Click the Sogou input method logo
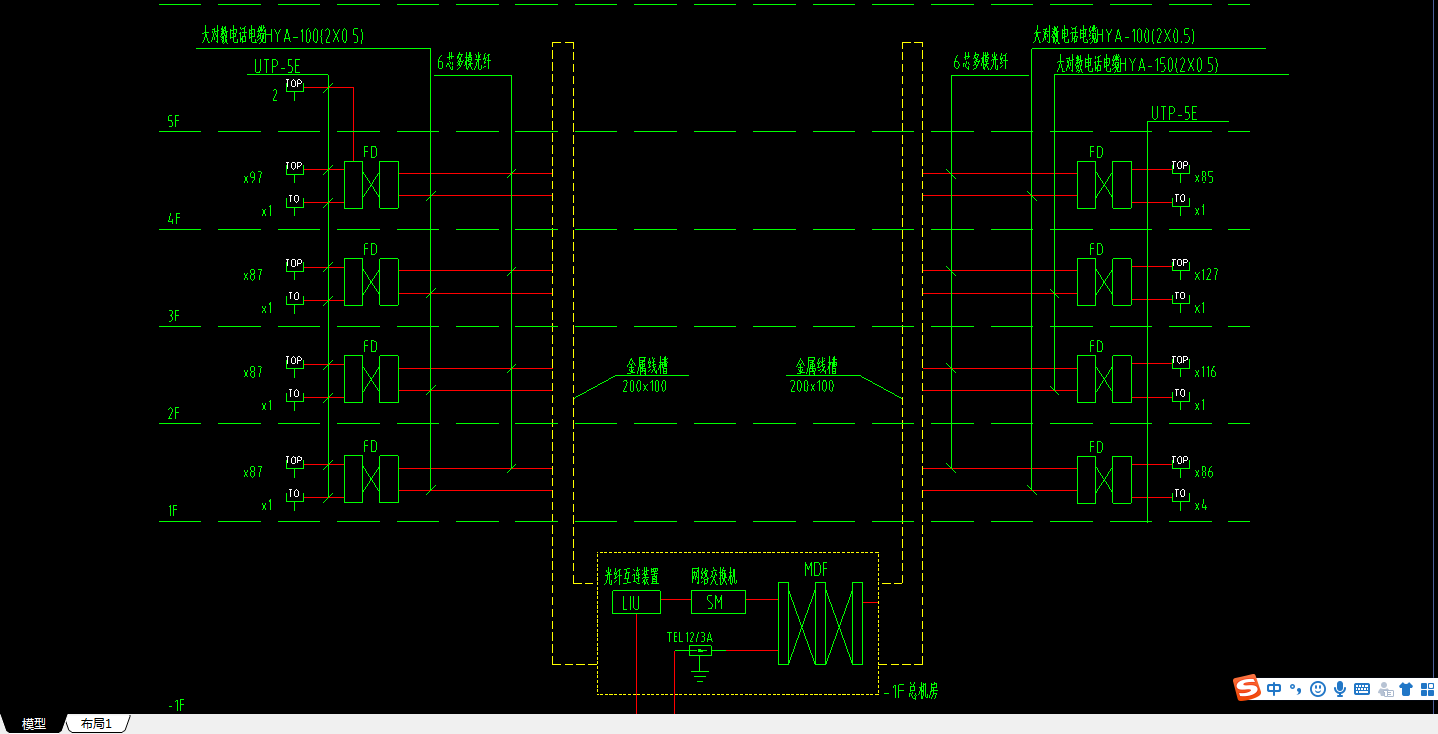This screenshot has width=1438, height=734. coord(1247,688)
